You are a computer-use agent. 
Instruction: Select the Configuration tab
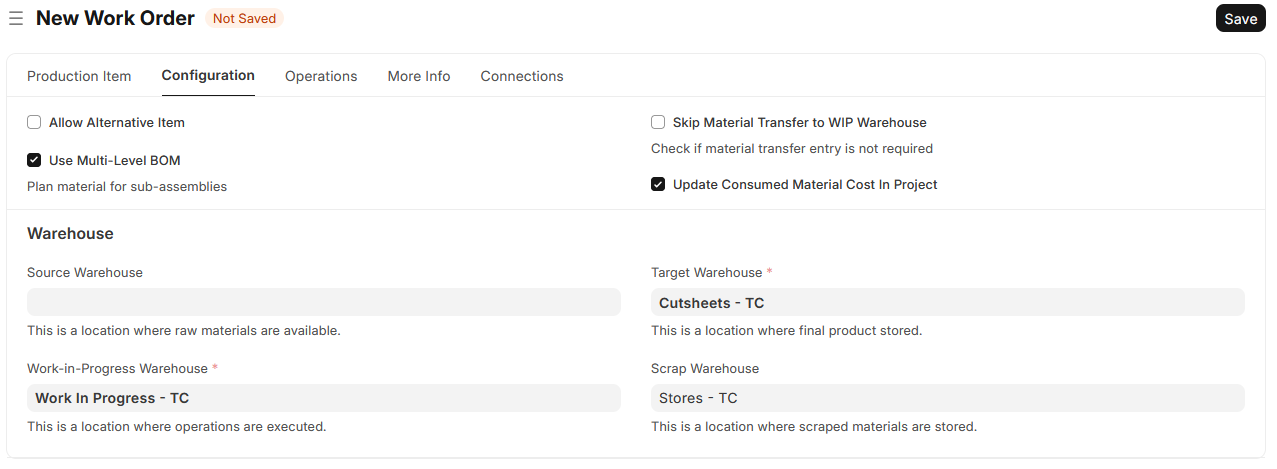pos(208,76)
